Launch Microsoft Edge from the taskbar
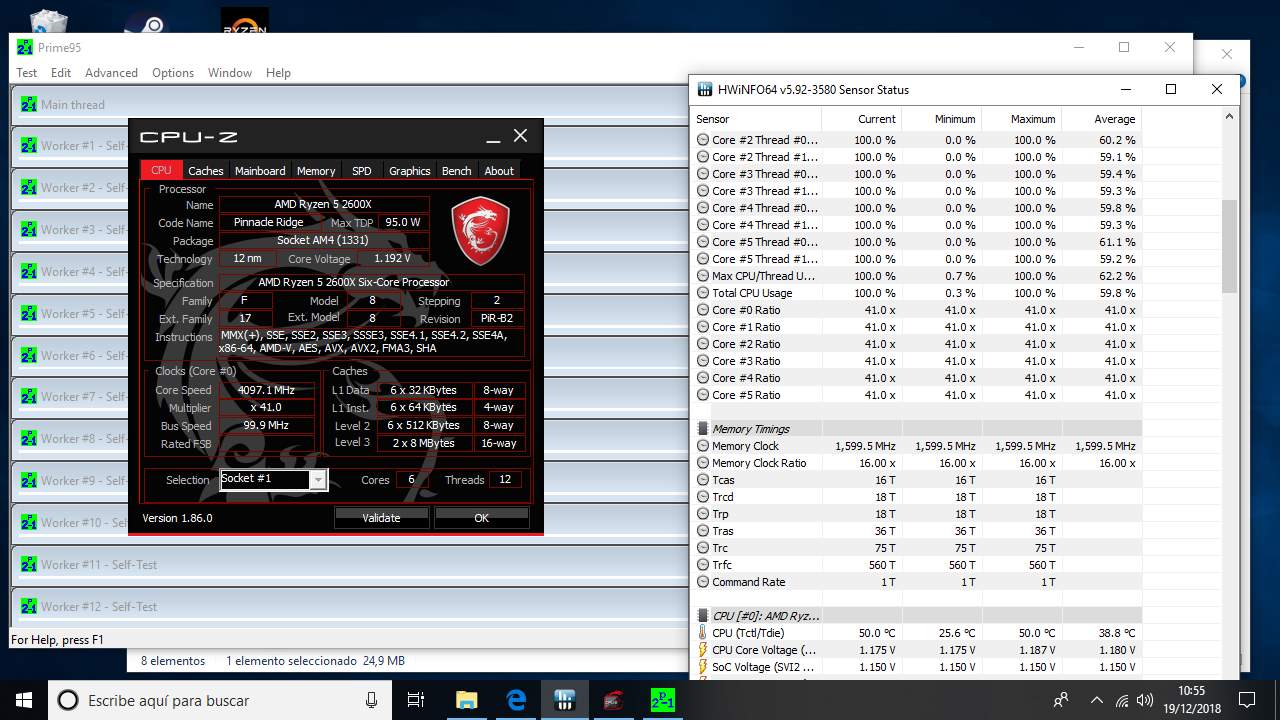Viewport: 1280px width, 720px height. click(x=516, y=700)
